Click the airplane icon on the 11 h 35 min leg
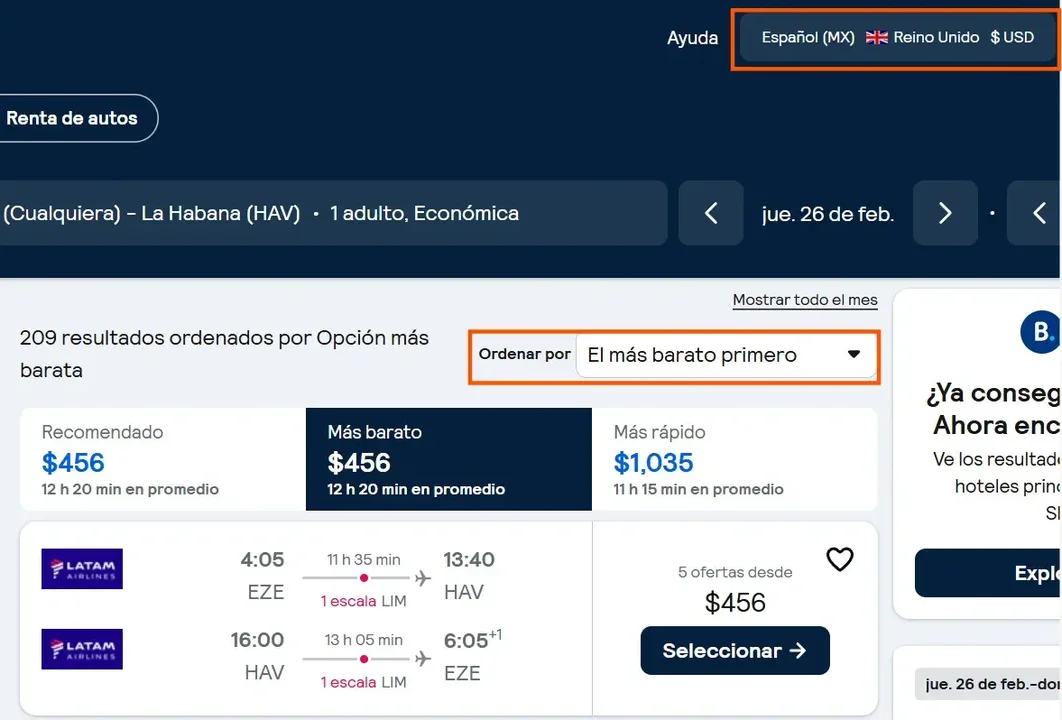 [423, 578]
